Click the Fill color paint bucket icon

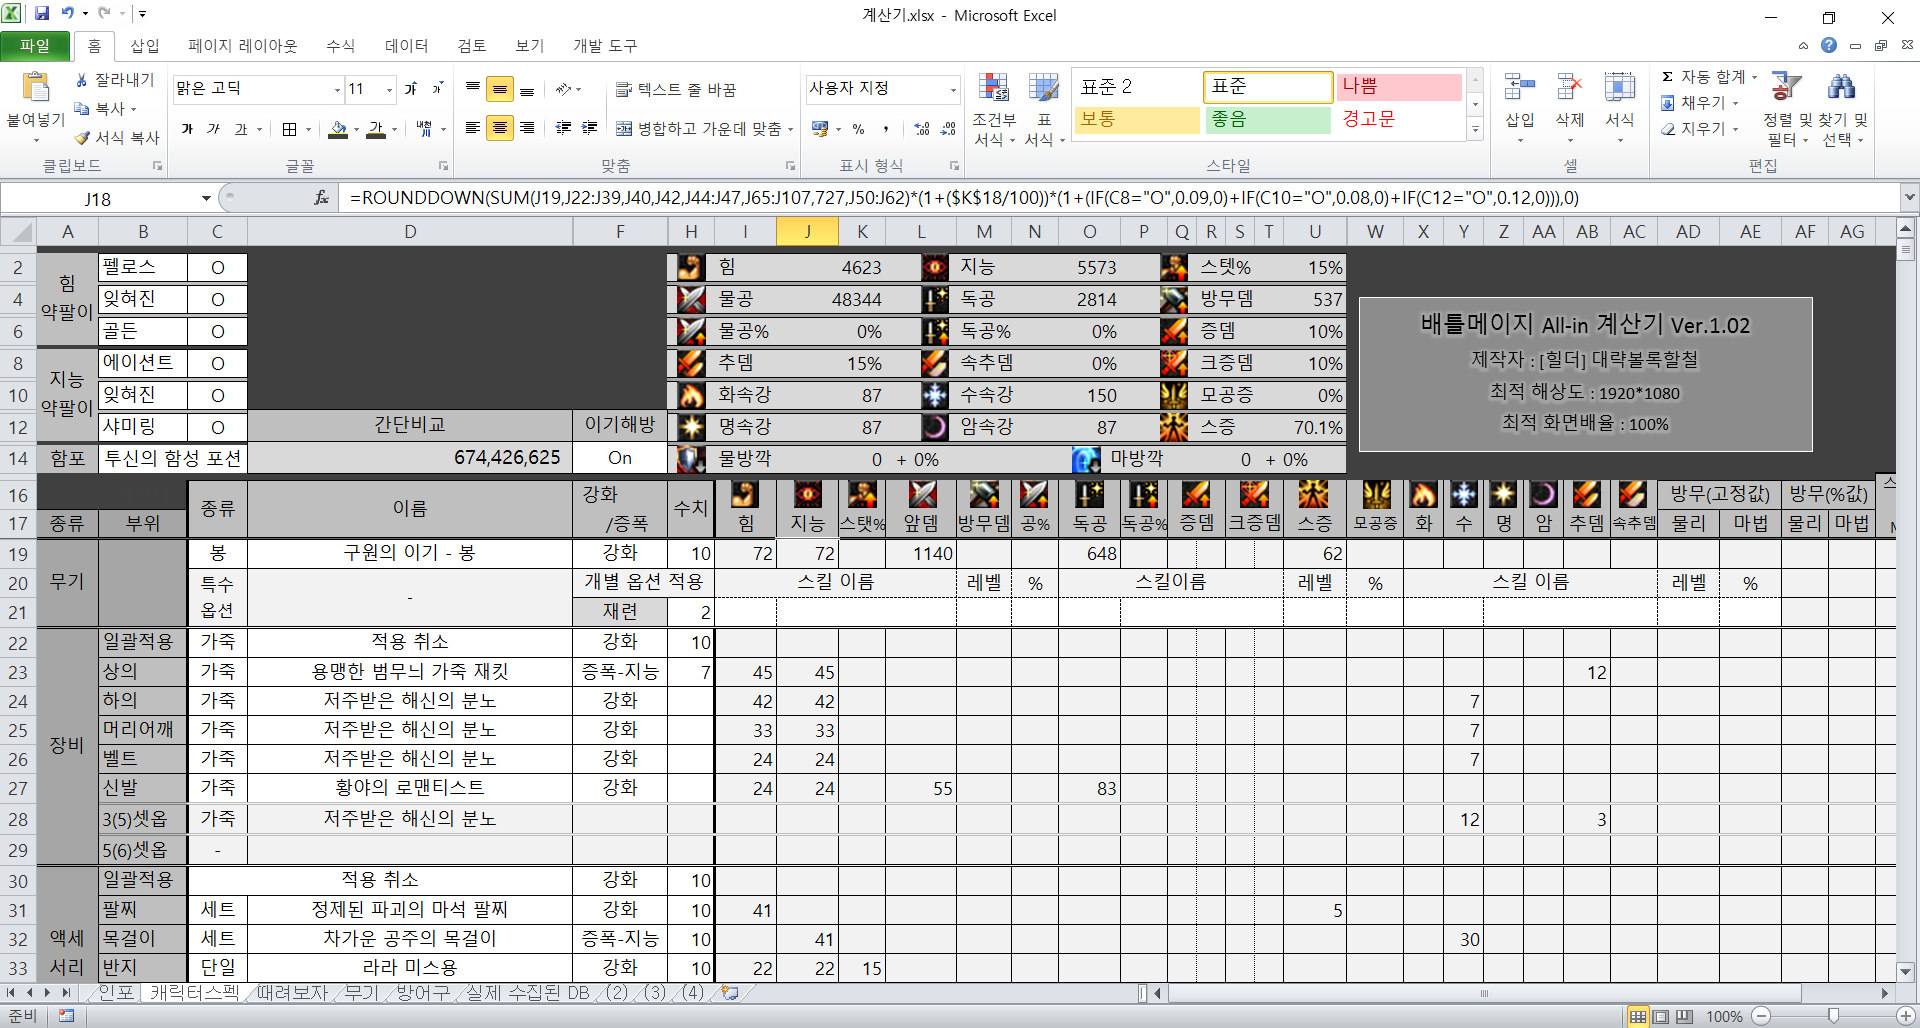point(338,129)
